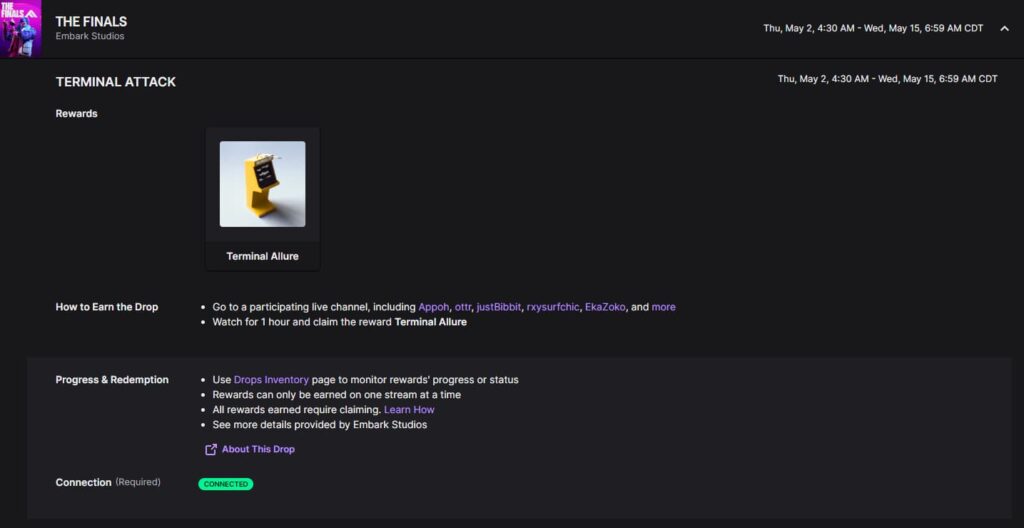Click the Terminal Allure reward caption
1024x528 pixels.
(x=263, y=256)
